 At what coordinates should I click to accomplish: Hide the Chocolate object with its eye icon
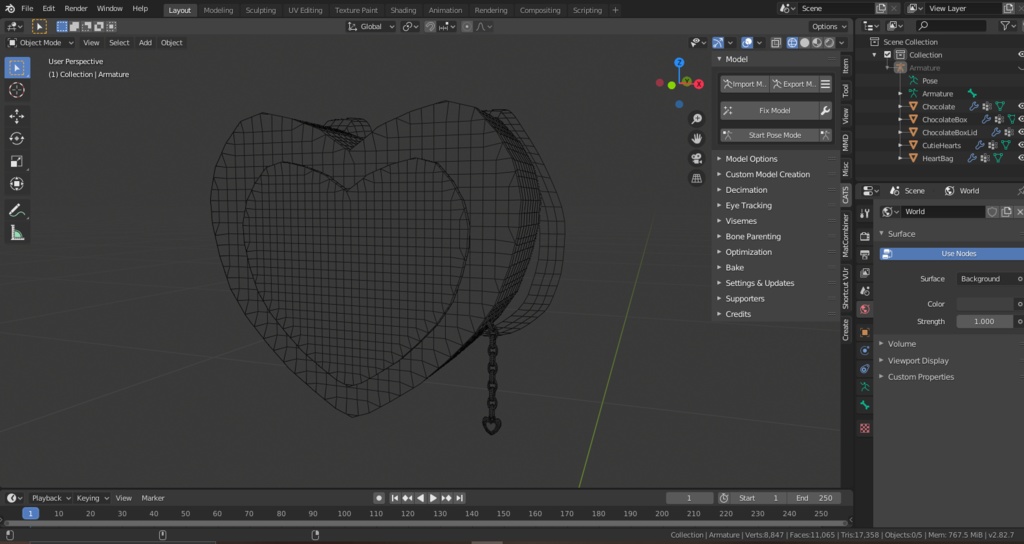pyautogui.click(x=1021, y=106)
